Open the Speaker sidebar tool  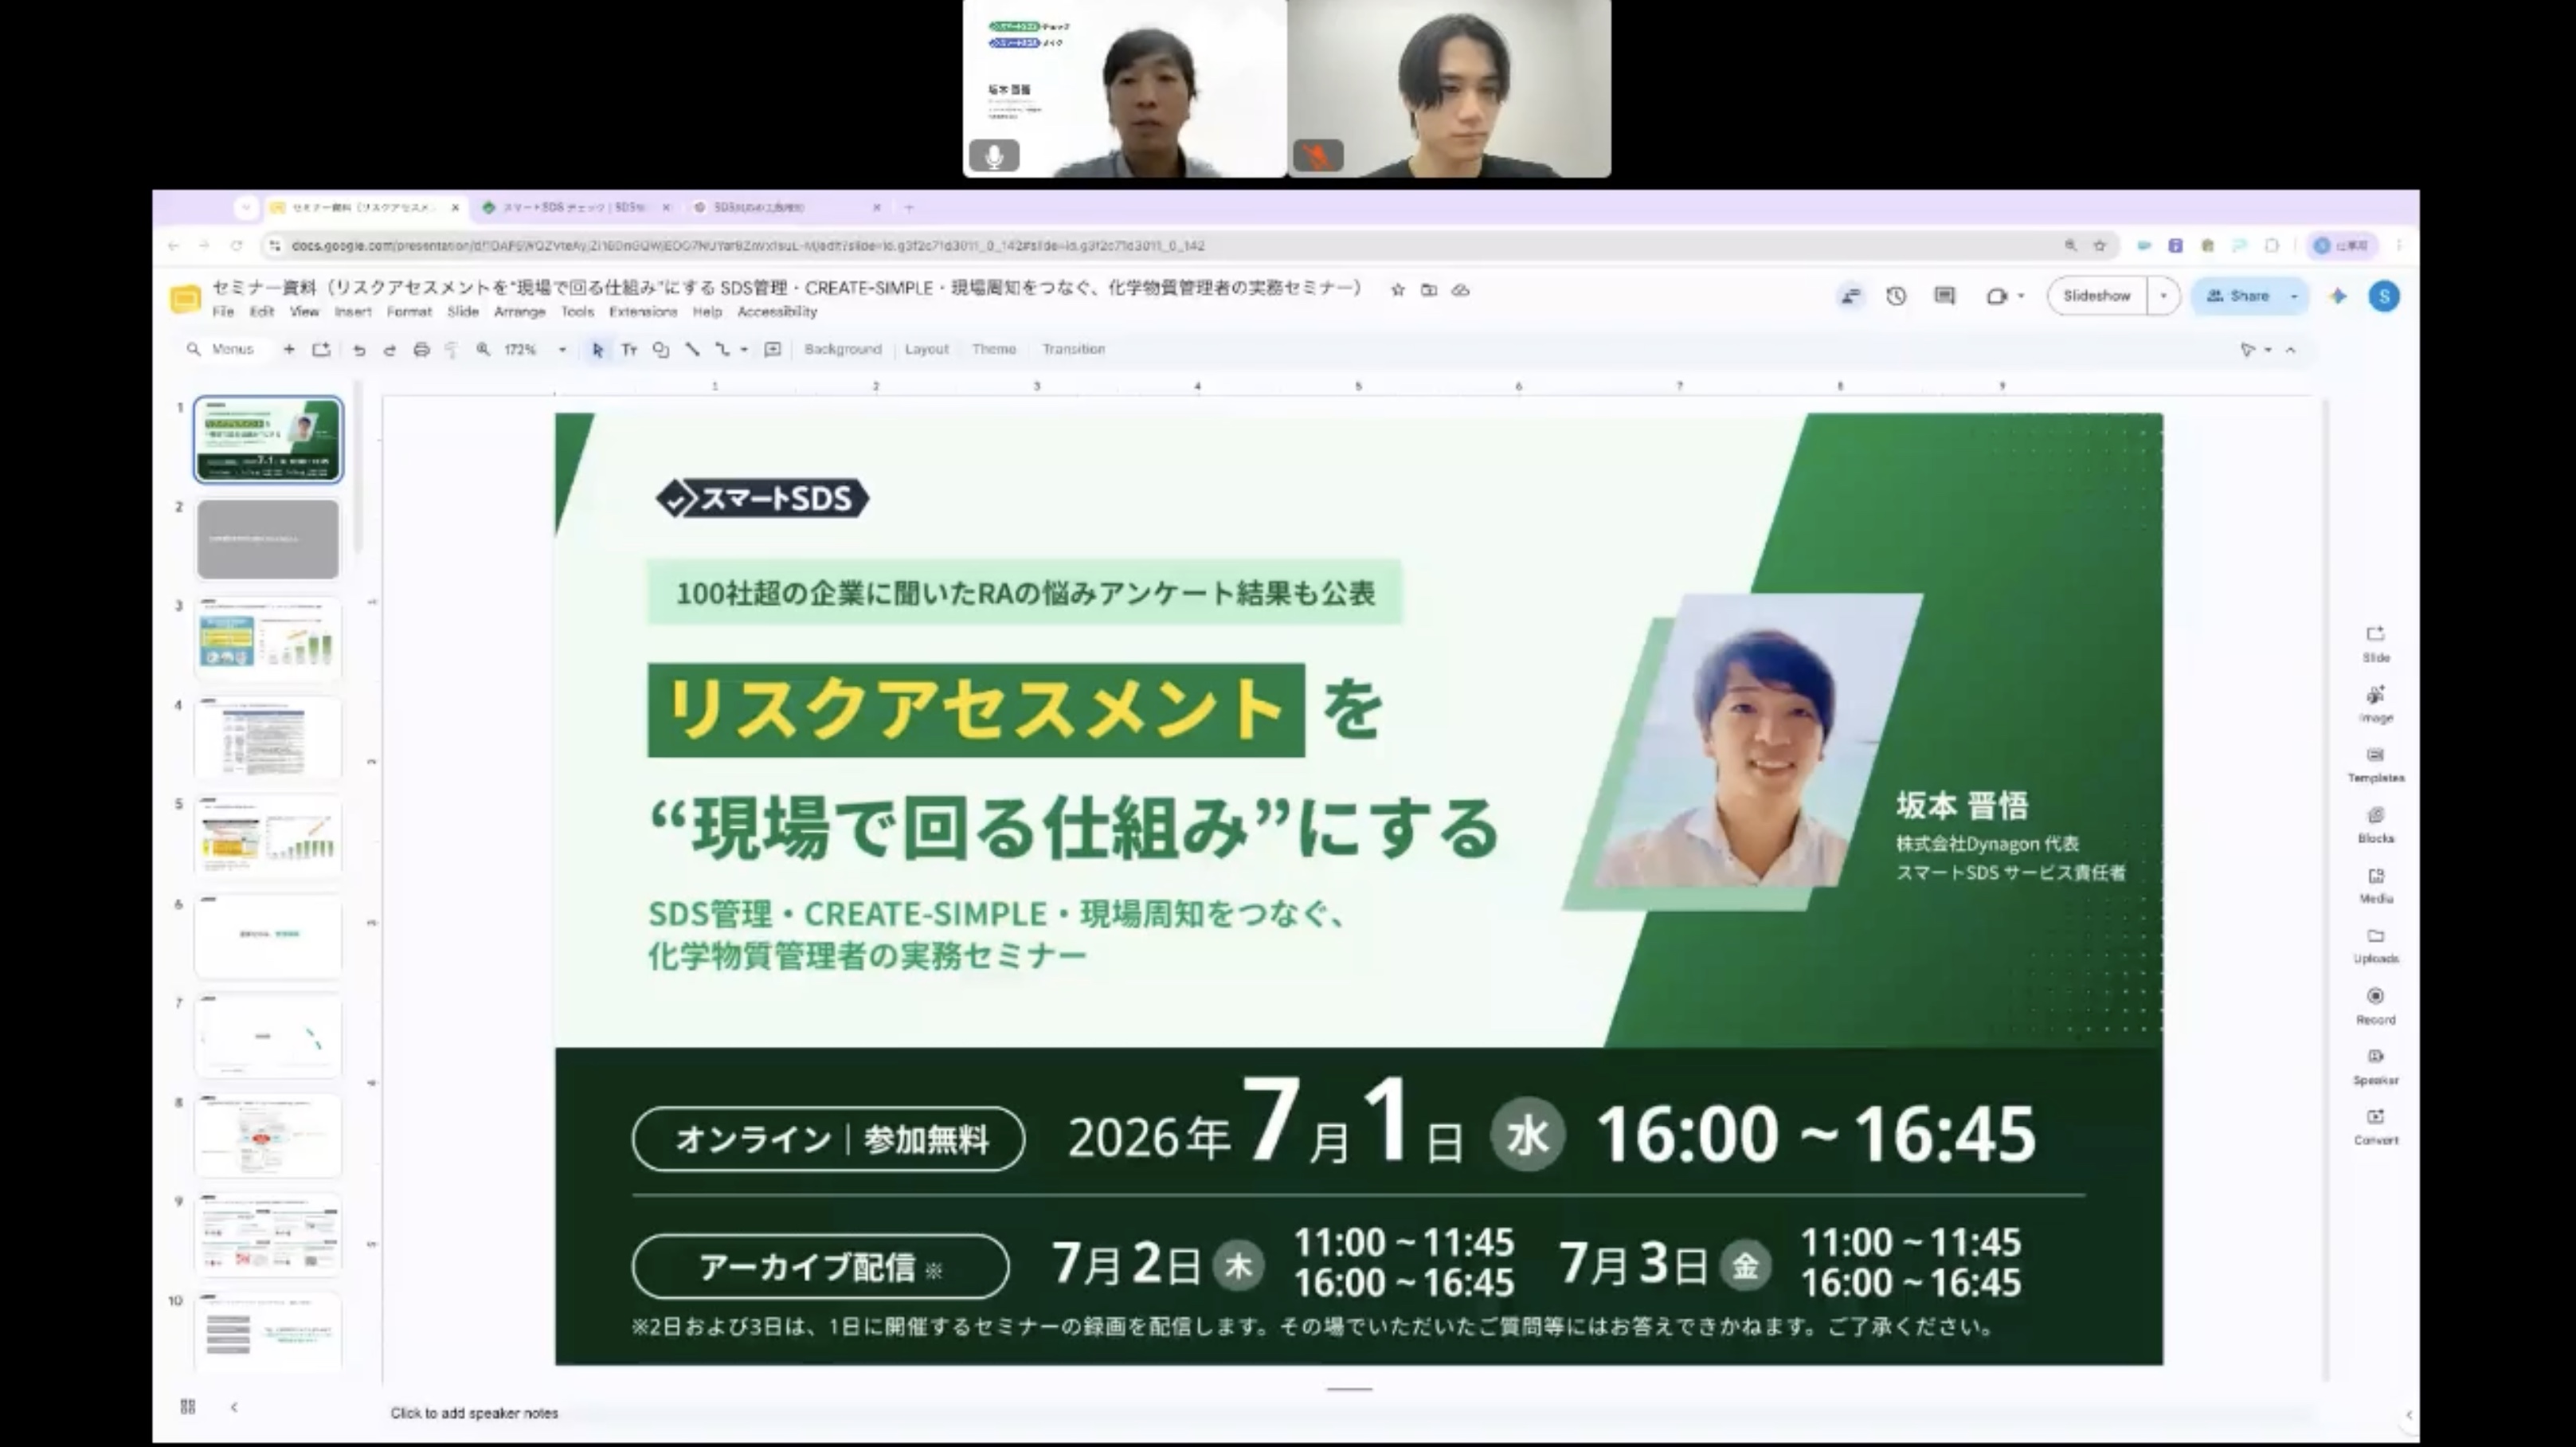pos(2376,1066)
